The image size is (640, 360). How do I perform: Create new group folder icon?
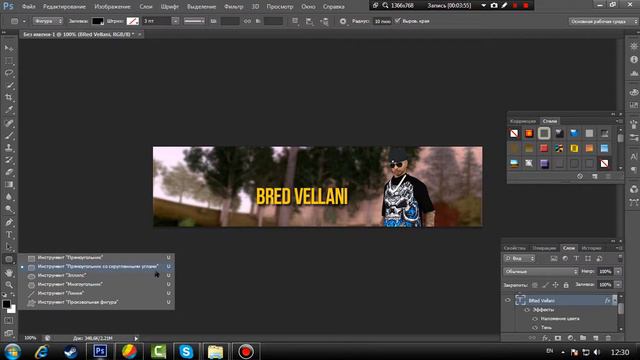click(x=583, y=338)
